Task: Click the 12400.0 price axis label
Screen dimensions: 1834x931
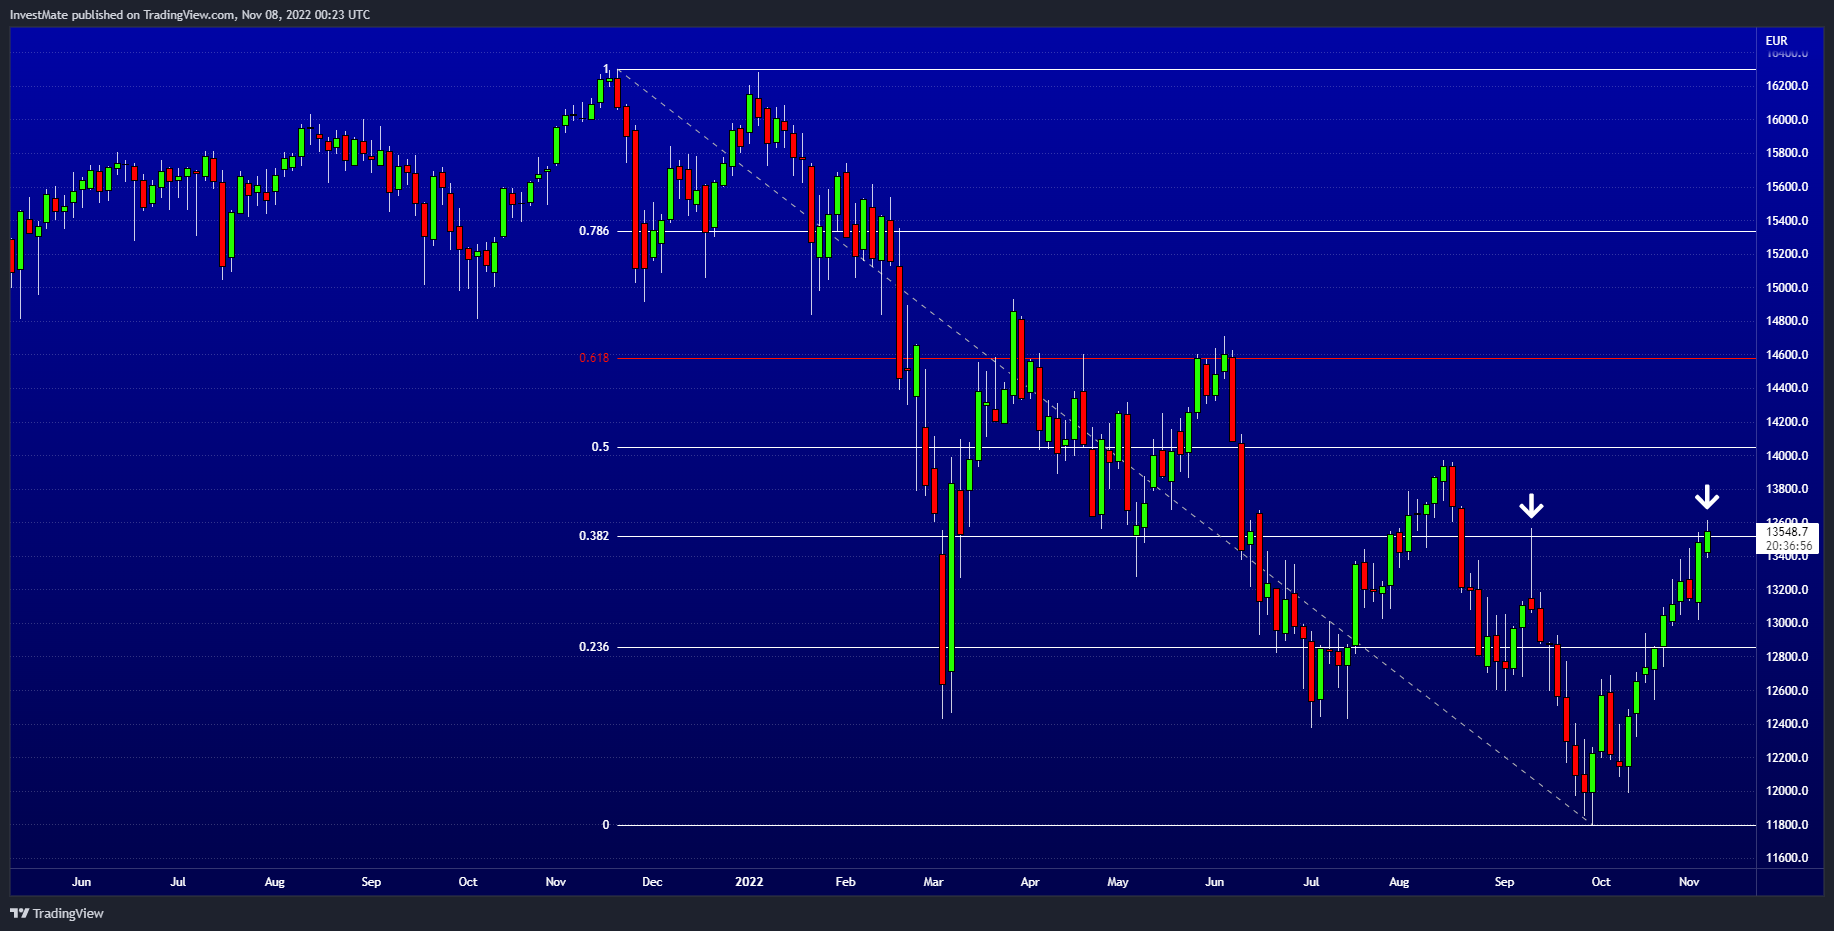Action: coord(1787,724)
